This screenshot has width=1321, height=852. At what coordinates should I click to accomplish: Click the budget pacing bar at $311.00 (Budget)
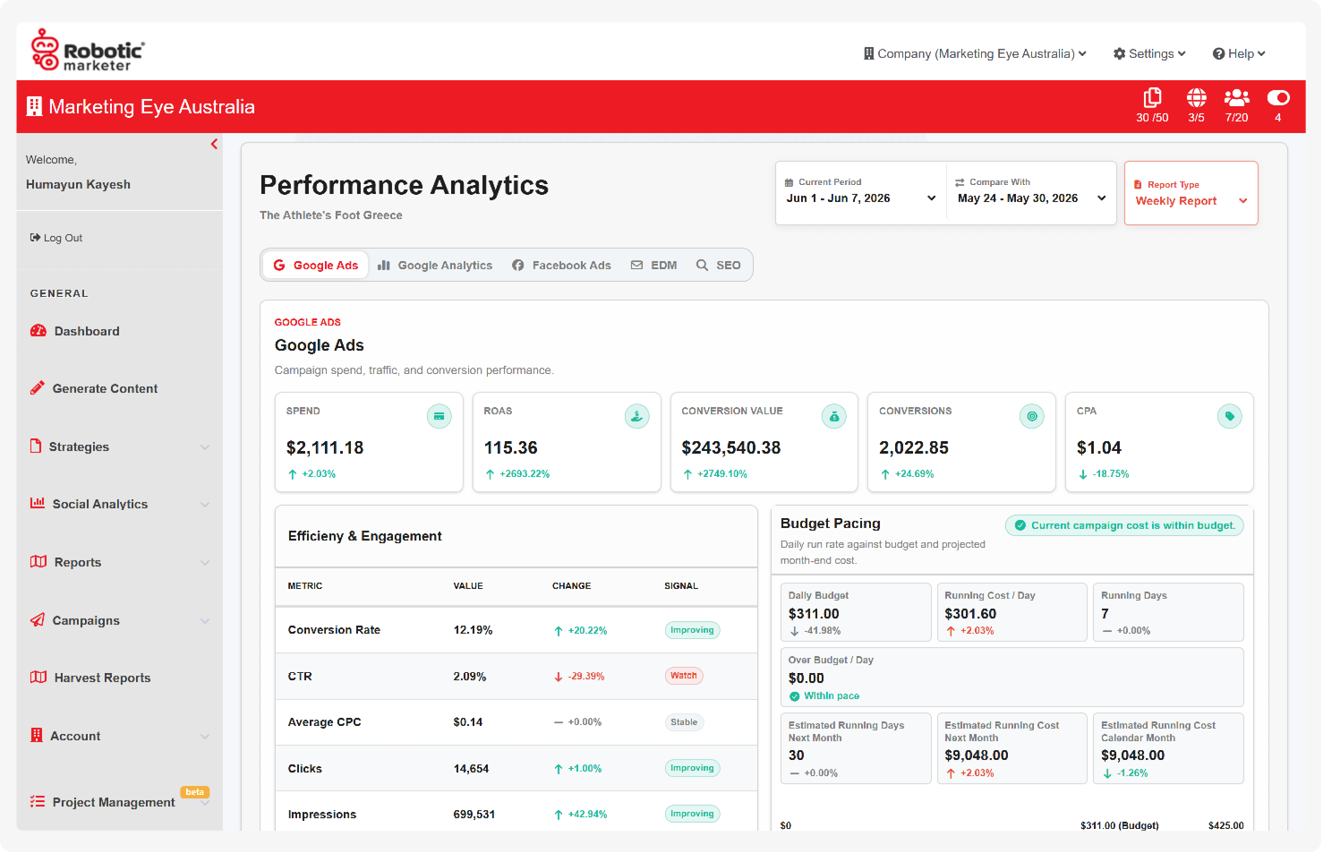click(1119, 826)
